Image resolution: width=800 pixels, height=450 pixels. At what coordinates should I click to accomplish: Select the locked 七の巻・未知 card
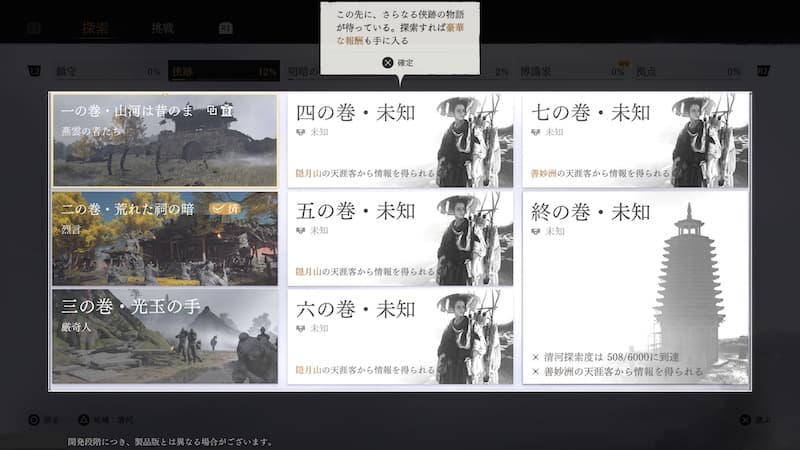click(635, 140)
